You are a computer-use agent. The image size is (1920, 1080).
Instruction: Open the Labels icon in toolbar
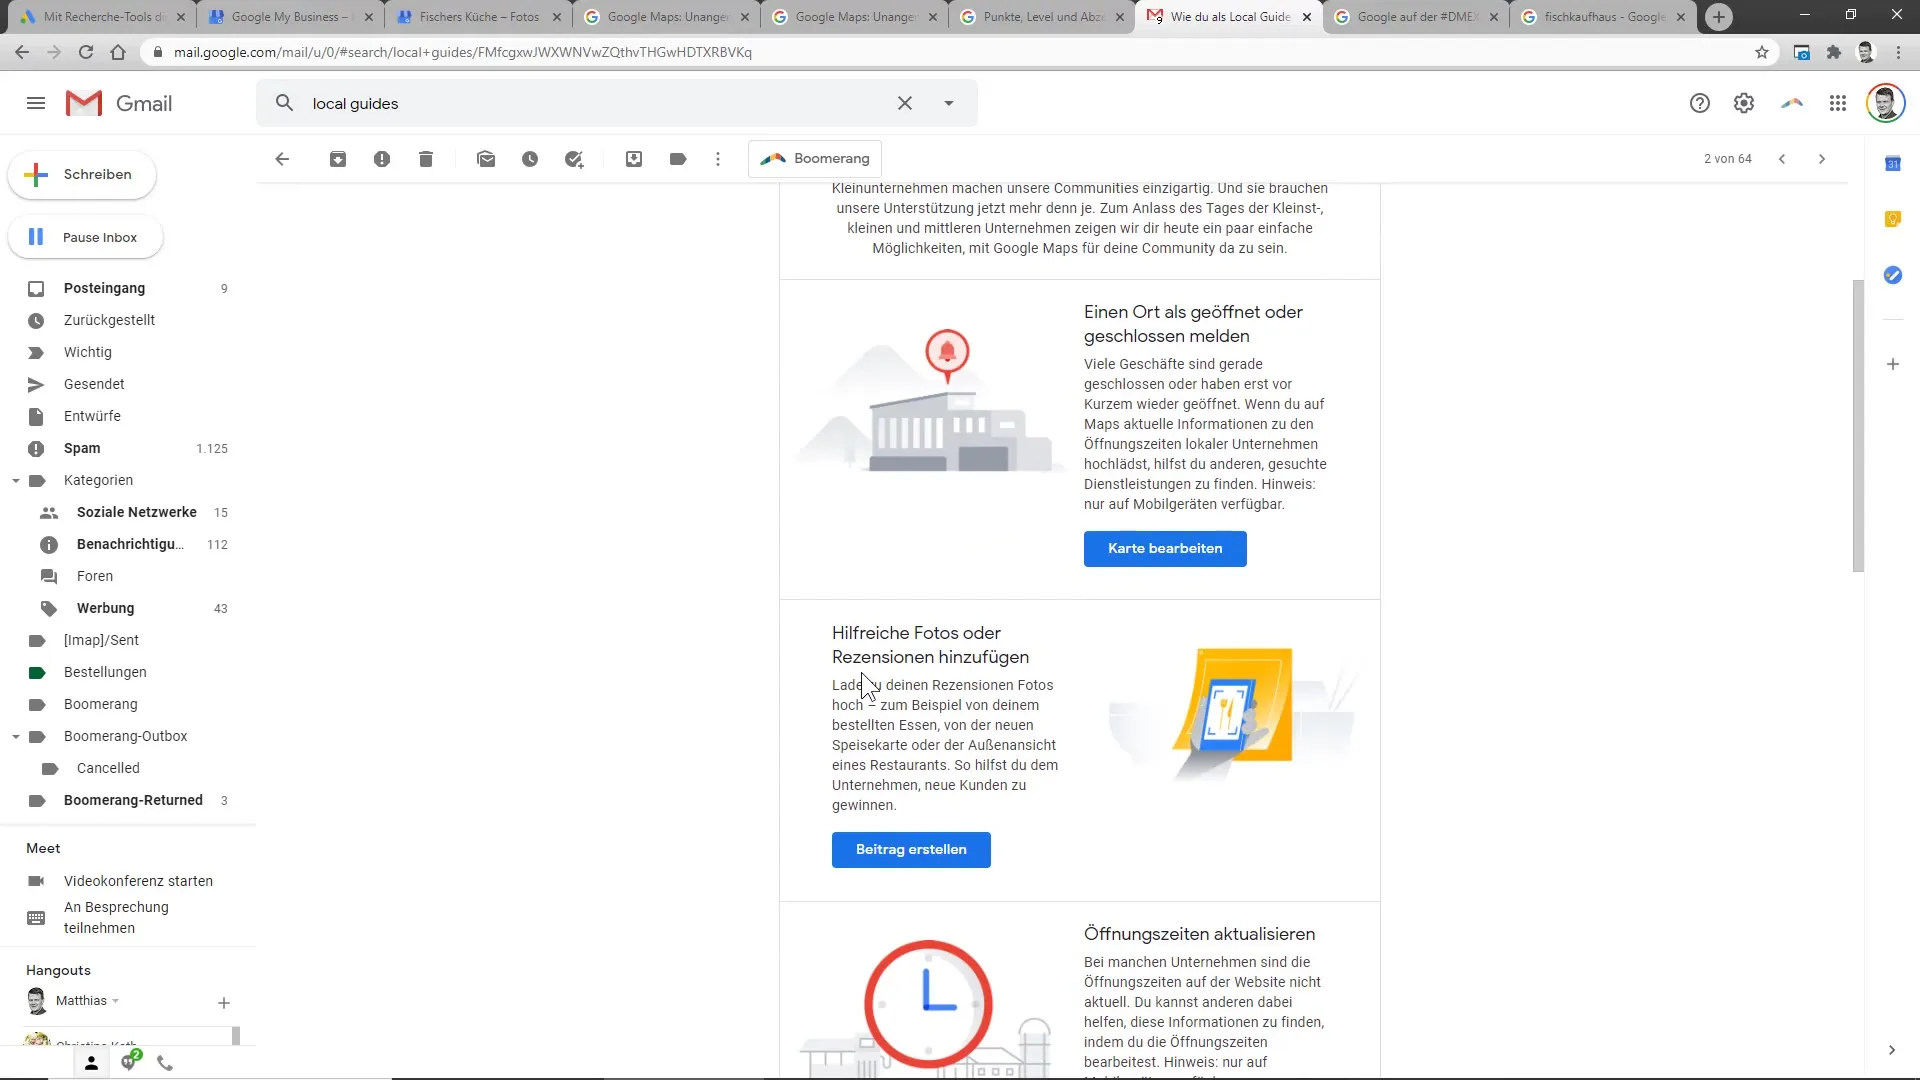tap(678, 159)
